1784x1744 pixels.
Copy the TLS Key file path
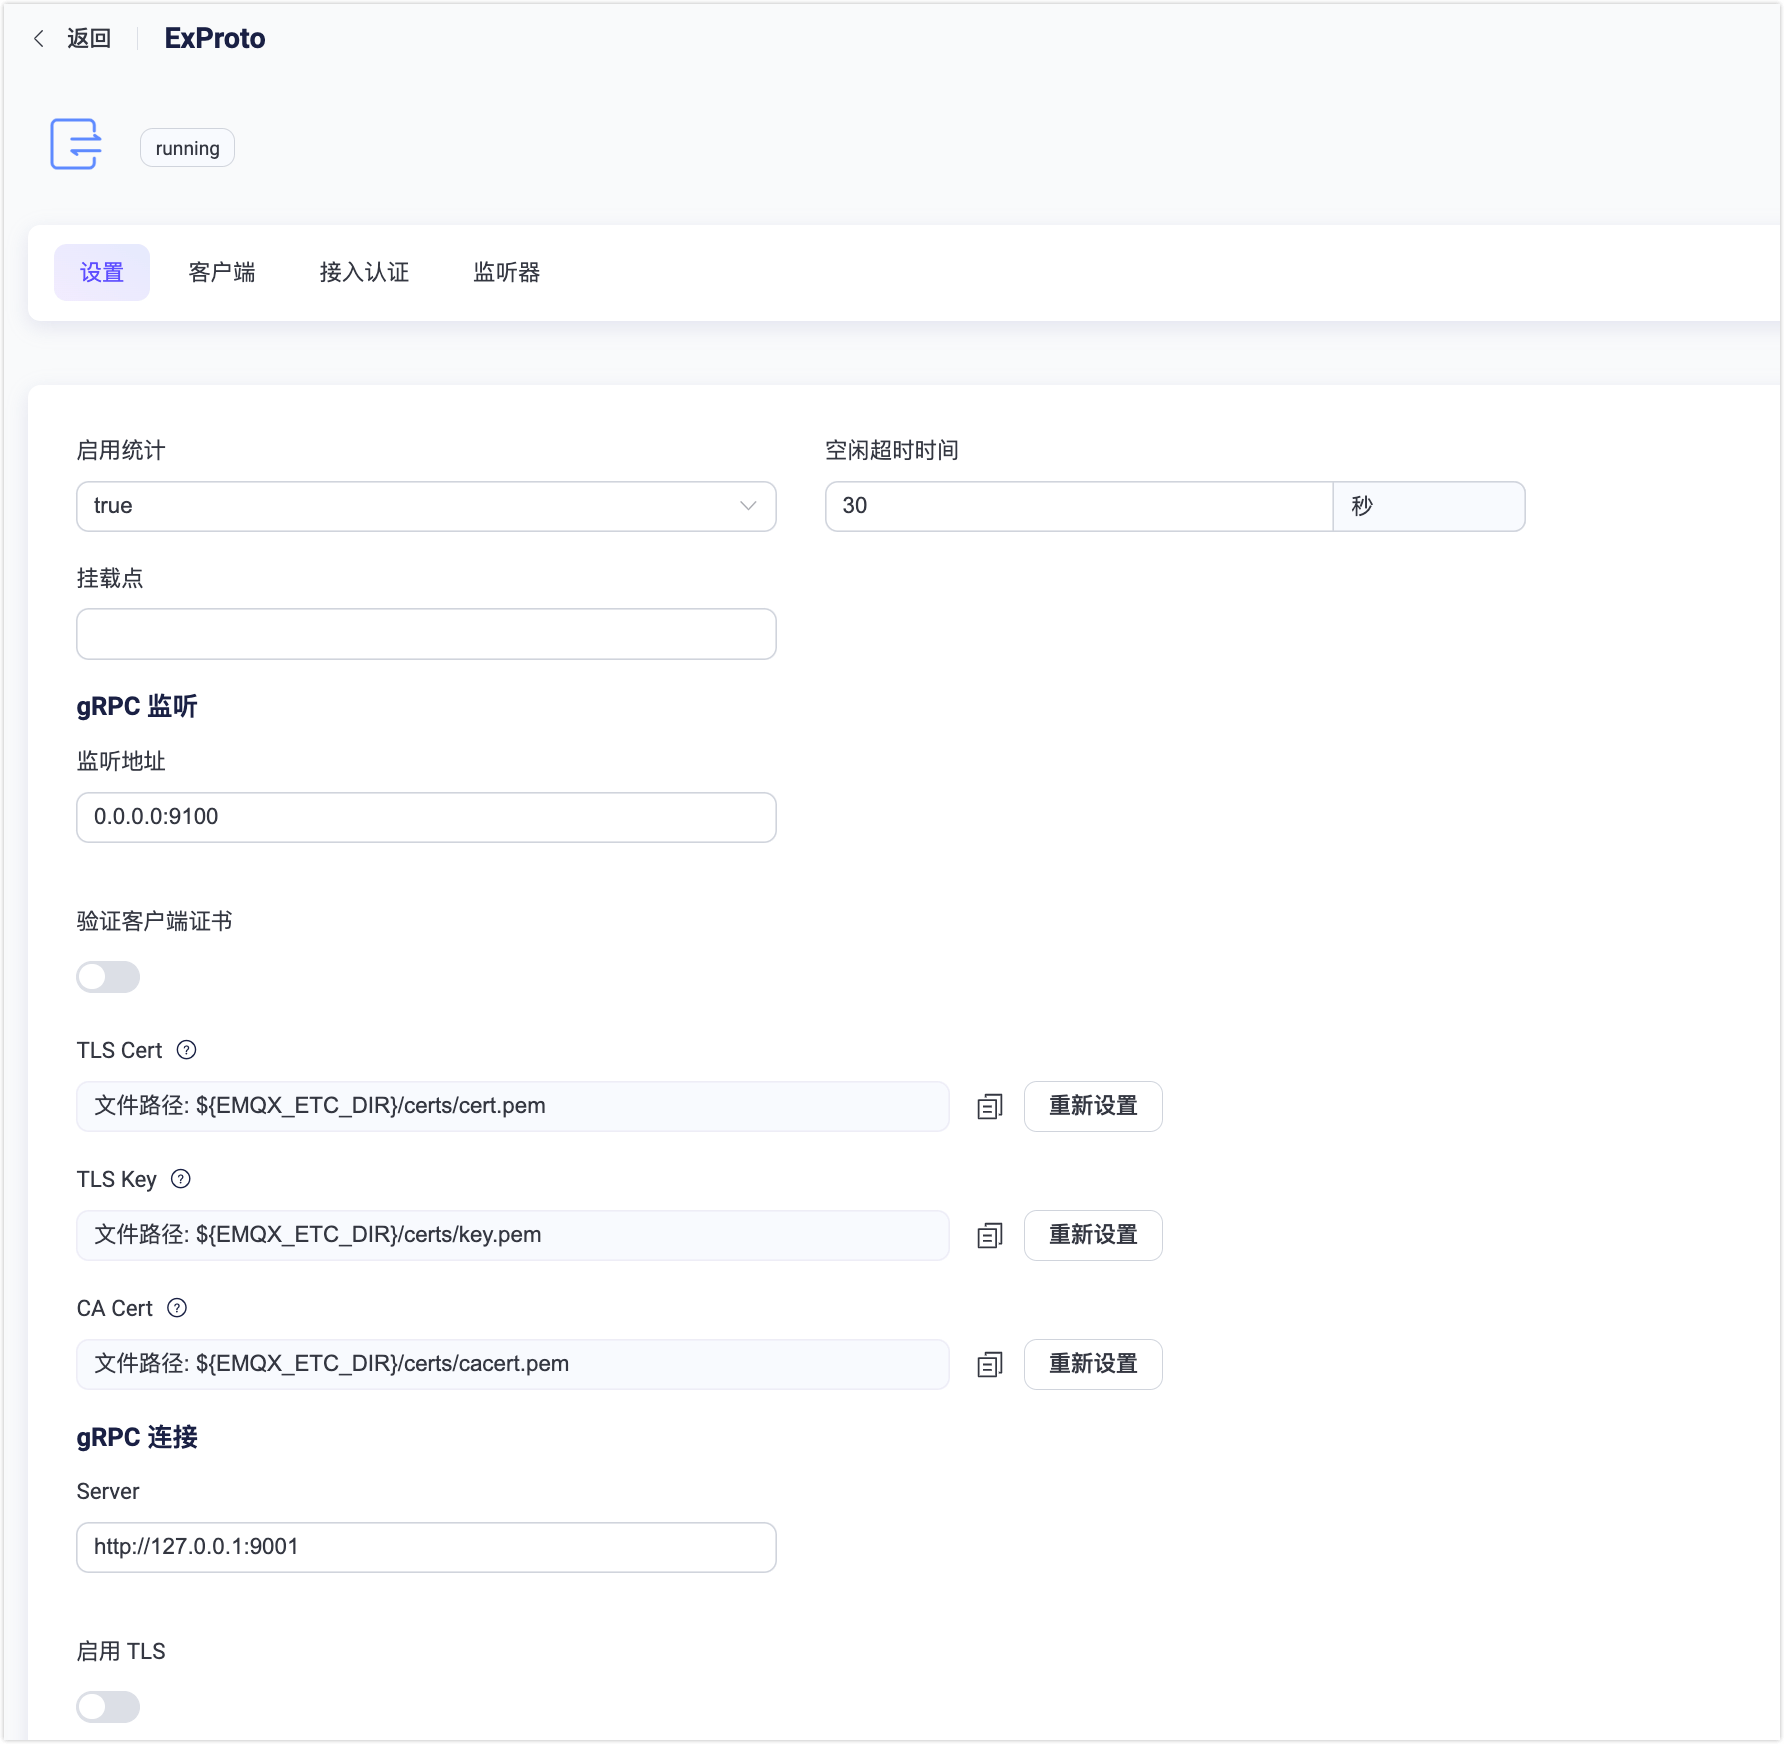989,1236
